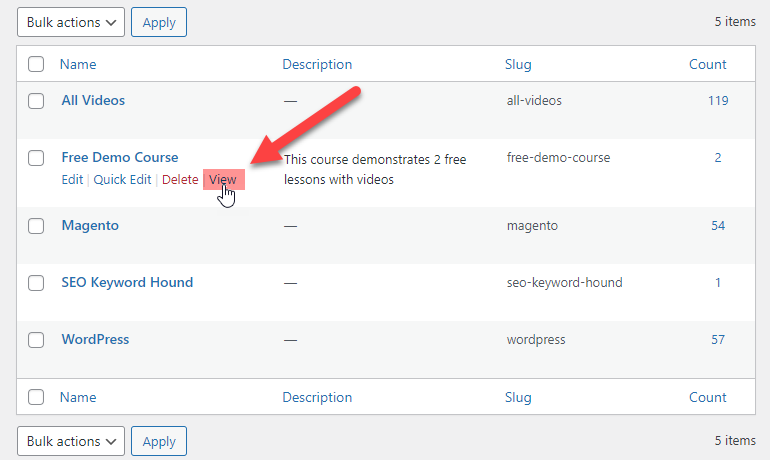Tick the SEO Keyword Hound checkbox

click(36, 283)
